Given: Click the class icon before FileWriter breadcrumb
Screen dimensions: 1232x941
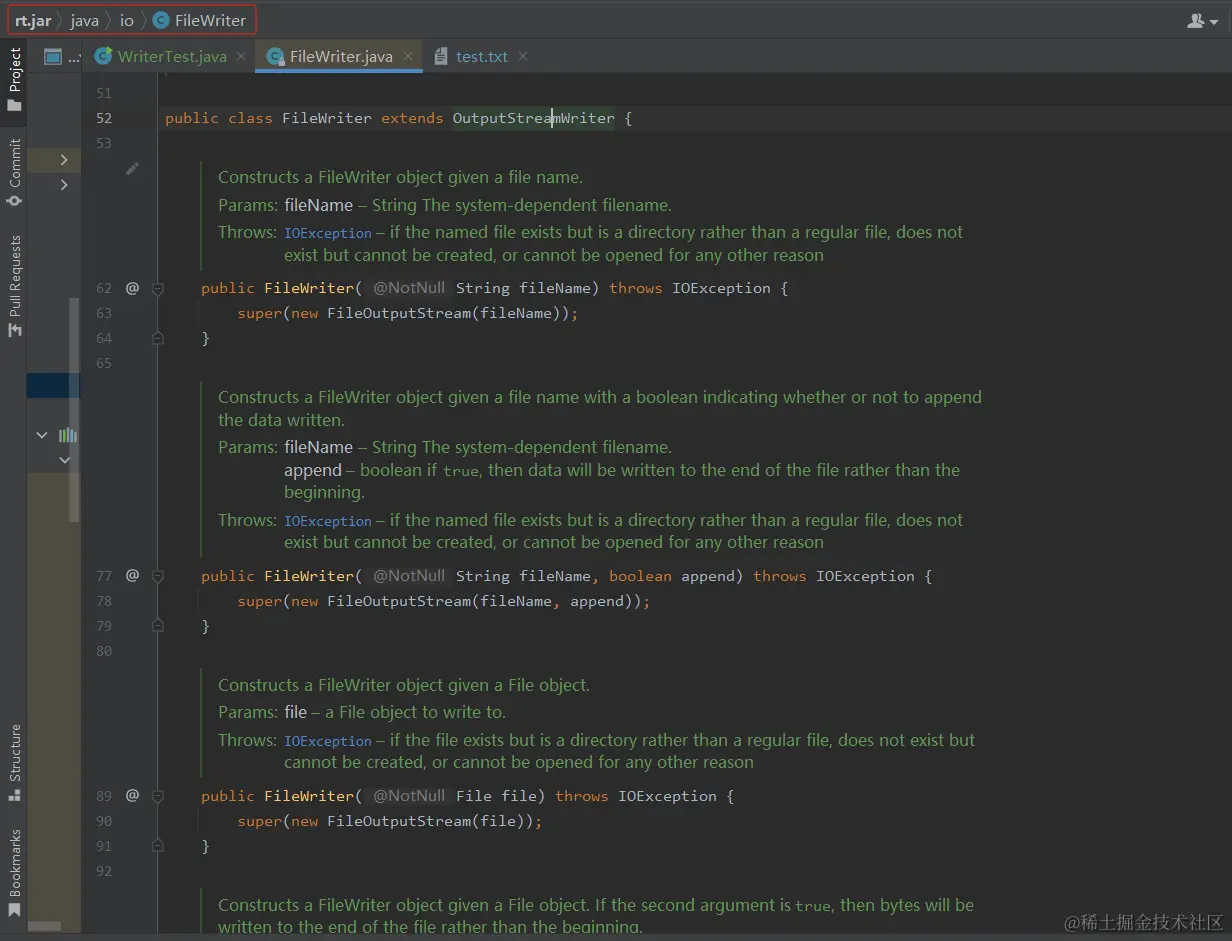Looking at the screenshot, I should click(160, 20).
